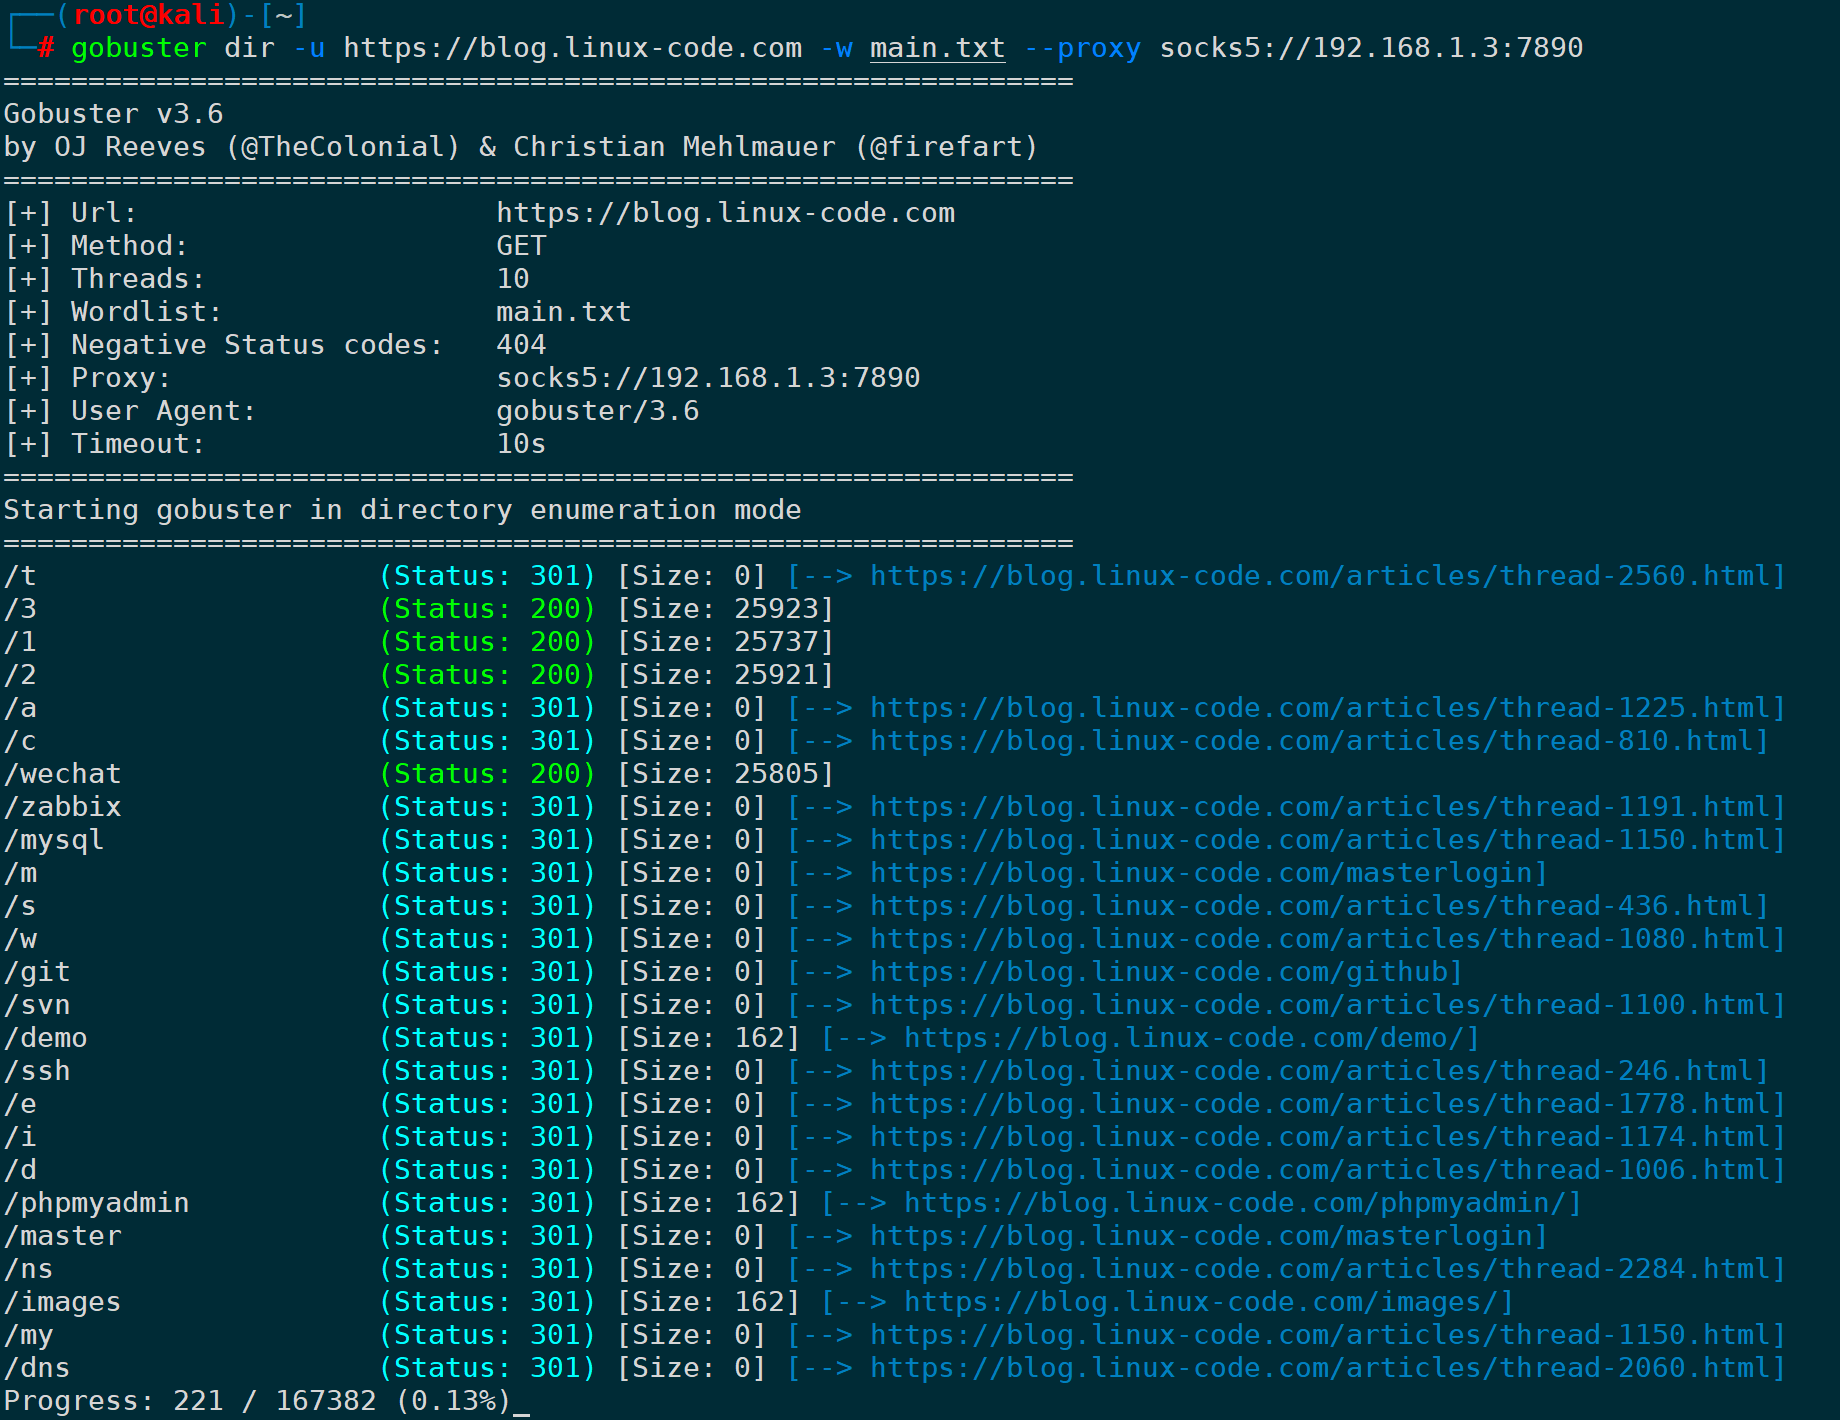
Task: Click the Url value https://blog.linux-code.com
Action: click(x=726, y=213)
